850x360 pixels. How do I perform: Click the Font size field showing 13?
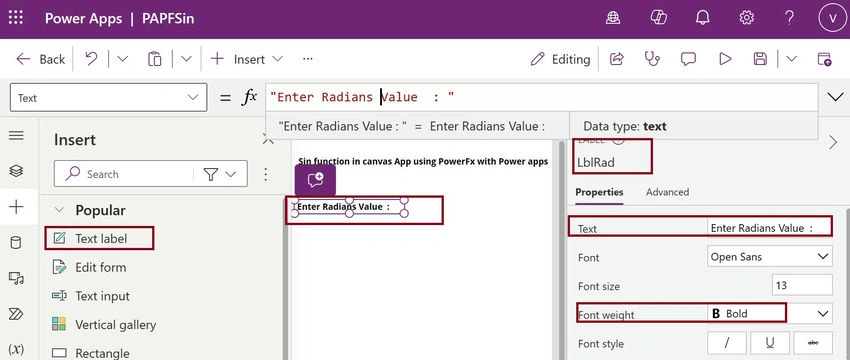(802, 285)
